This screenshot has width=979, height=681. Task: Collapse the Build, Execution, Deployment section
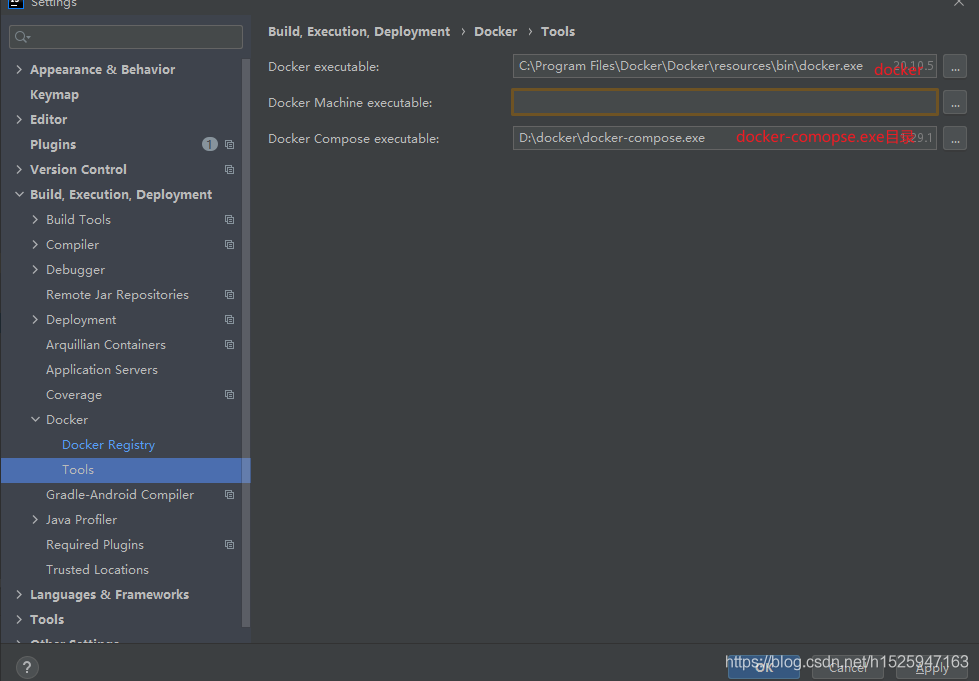click(17, 194)
